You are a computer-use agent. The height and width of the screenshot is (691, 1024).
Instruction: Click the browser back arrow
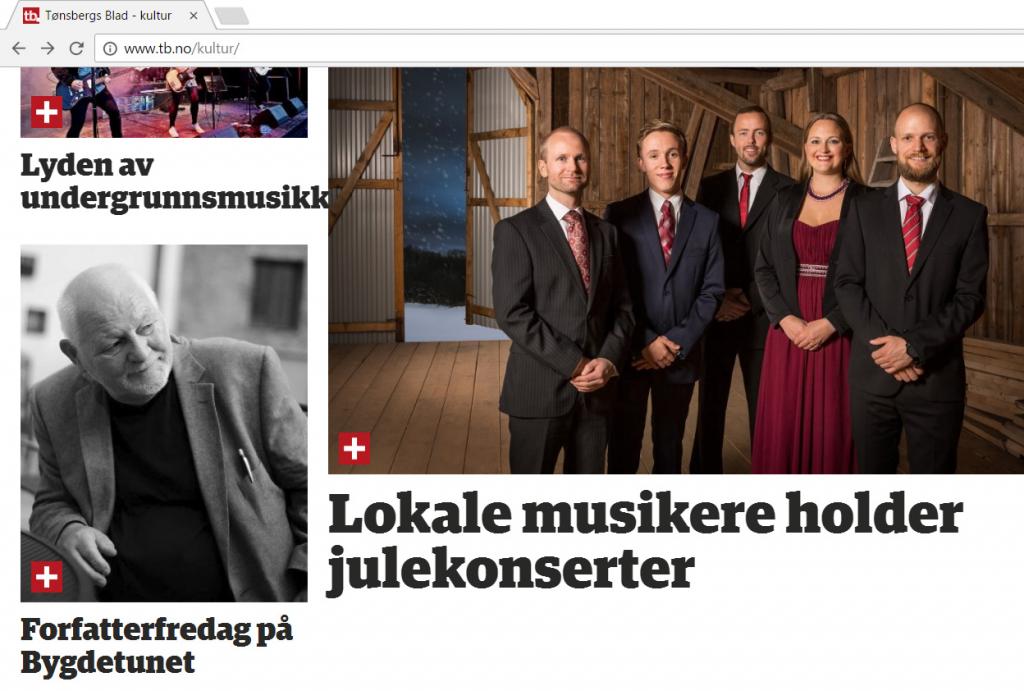click(19, 48)
